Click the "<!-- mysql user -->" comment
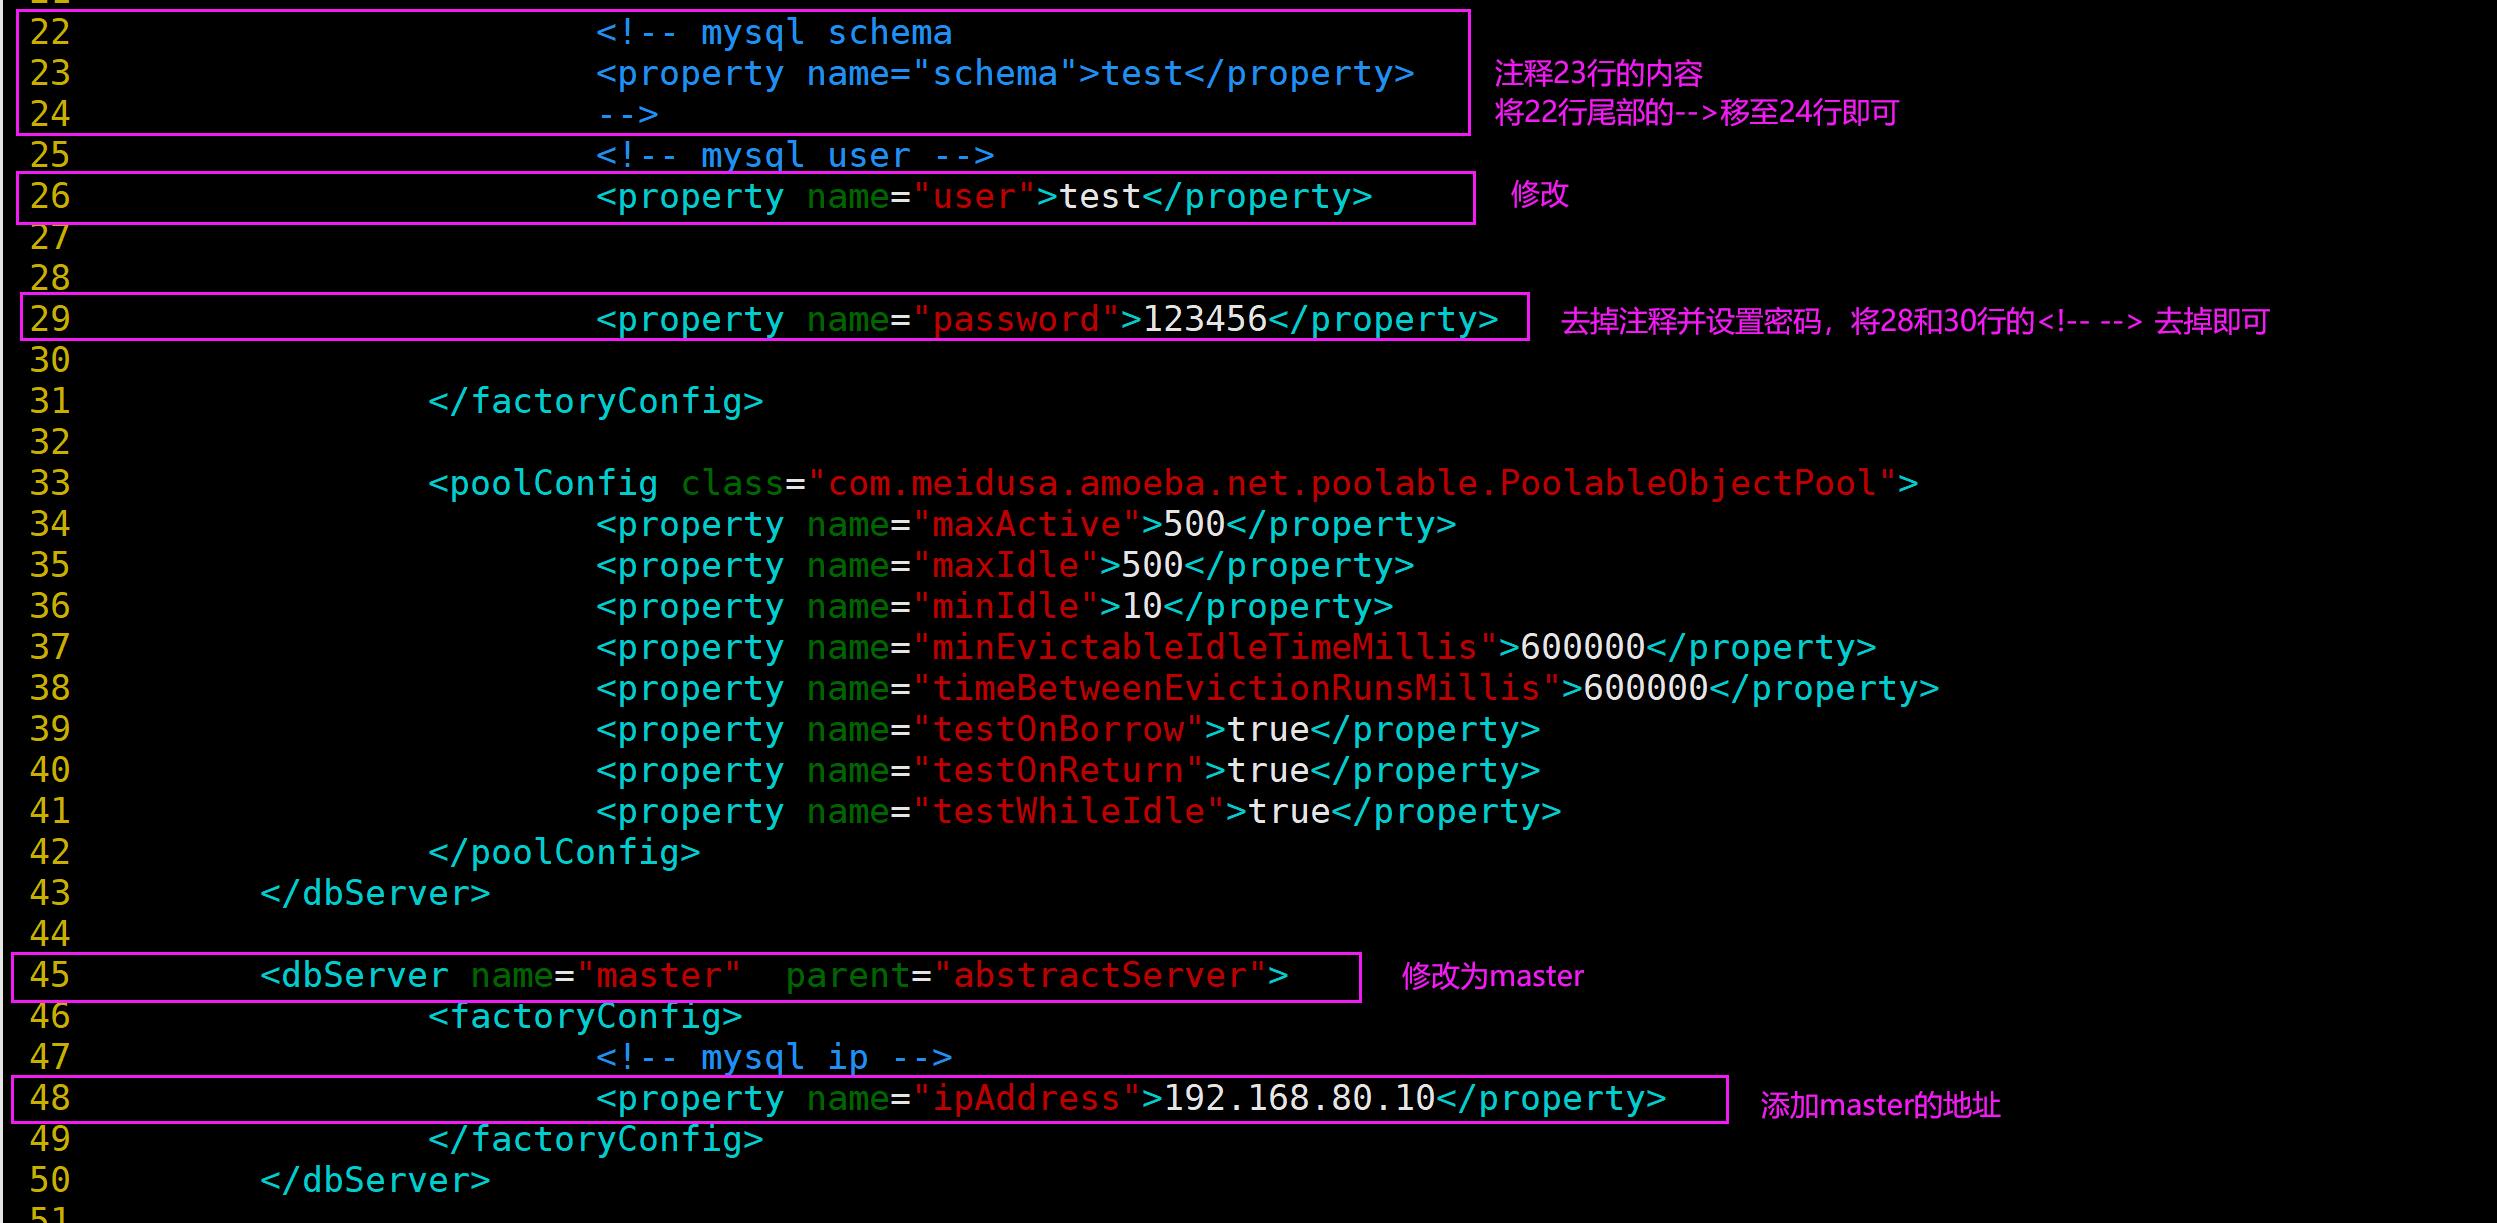The image size is (2497, 1223). click(x=795, y=156)
